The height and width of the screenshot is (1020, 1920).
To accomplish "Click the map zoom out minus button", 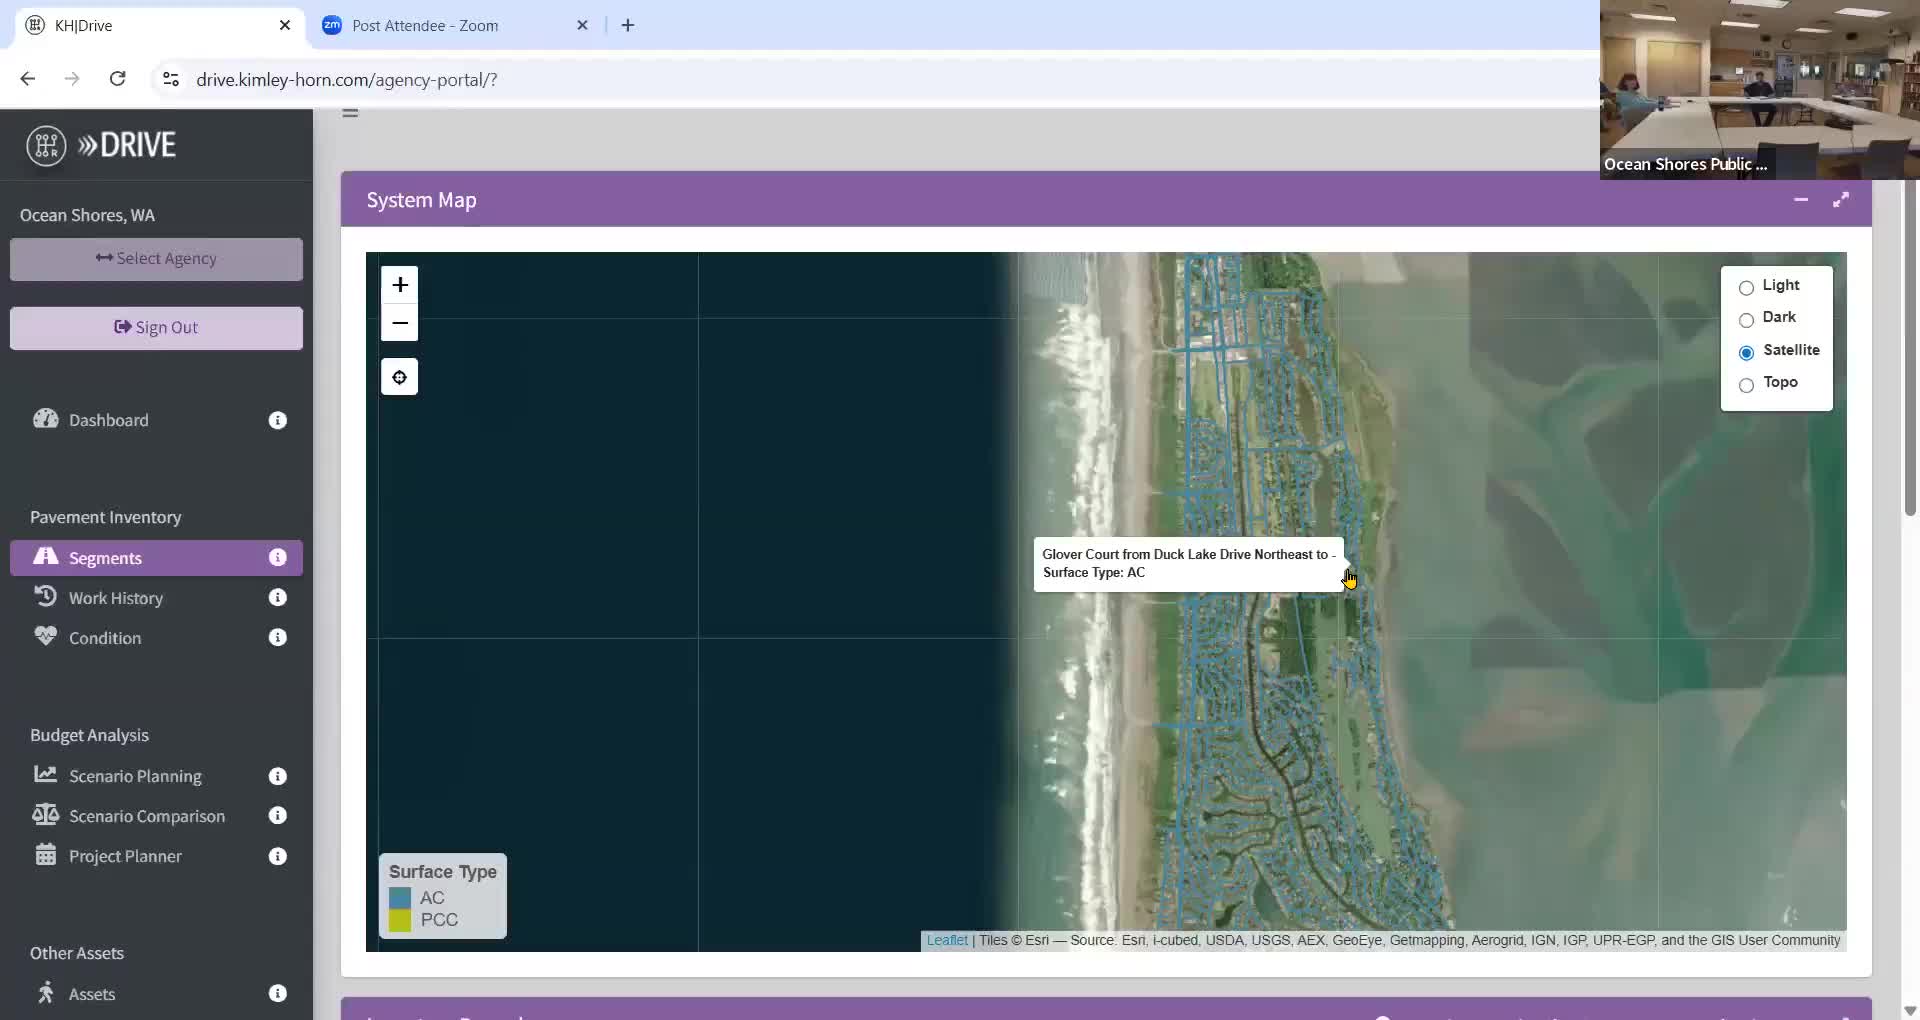I will (400, 323).
